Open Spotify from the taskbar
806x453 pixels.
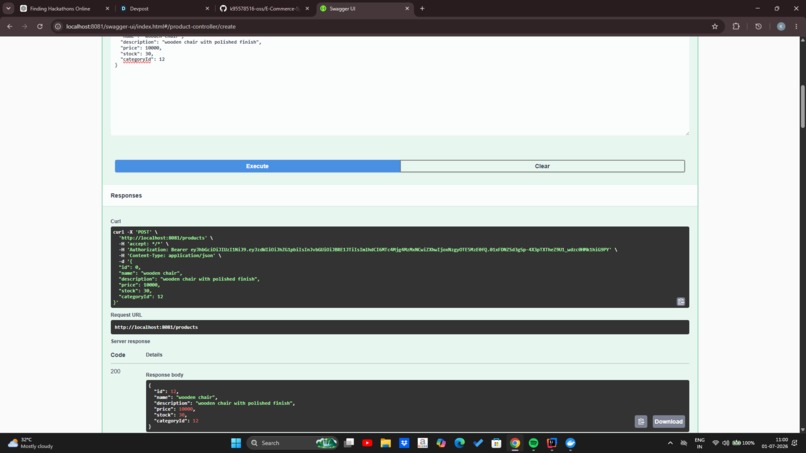coord(533,443)
